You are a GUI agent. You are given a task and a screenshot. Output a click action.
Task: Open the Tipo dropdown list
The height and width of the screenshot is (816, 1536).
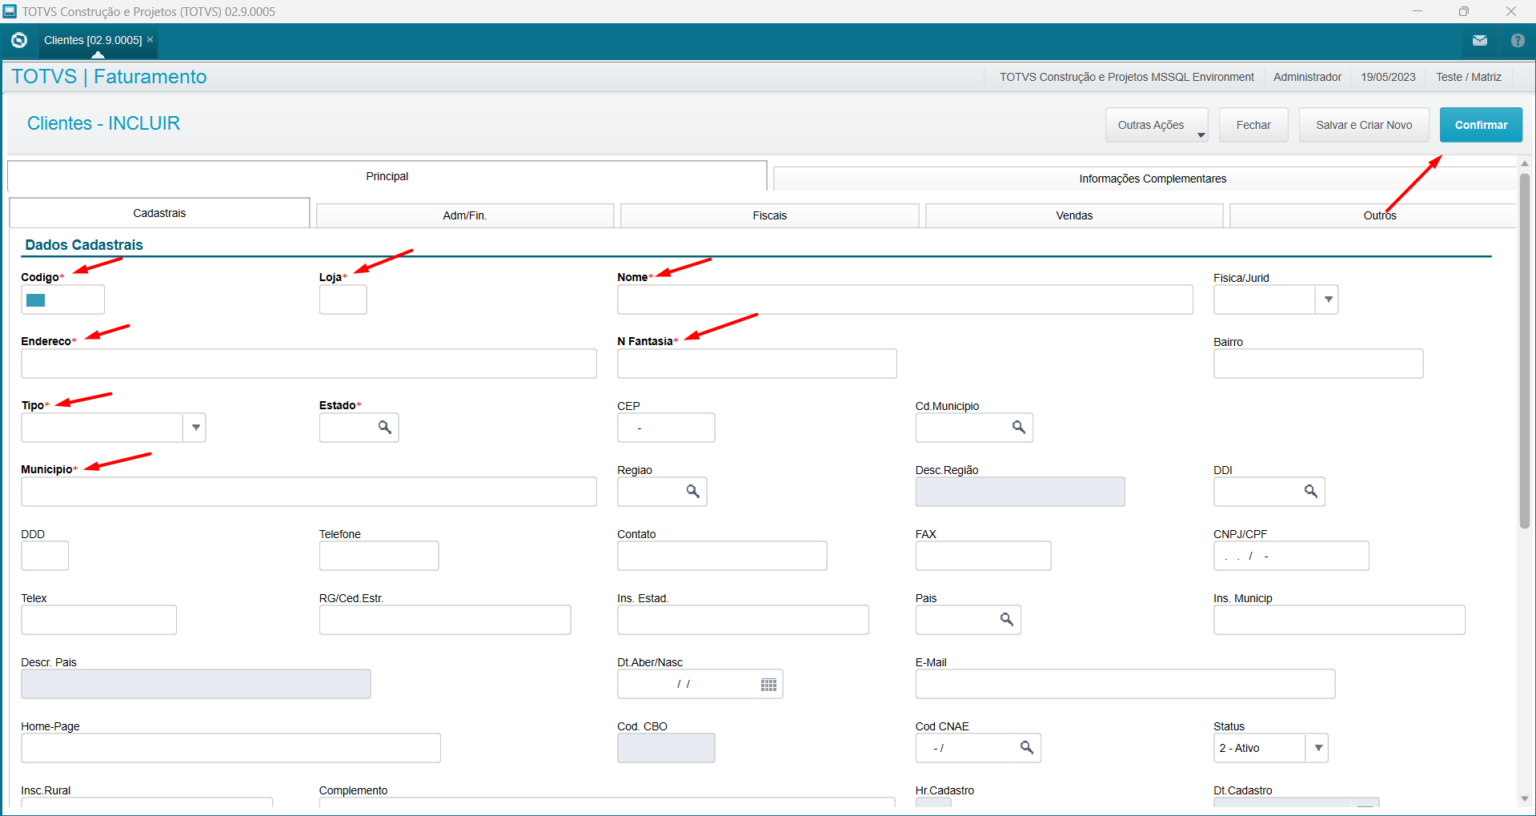click(195, 427)
